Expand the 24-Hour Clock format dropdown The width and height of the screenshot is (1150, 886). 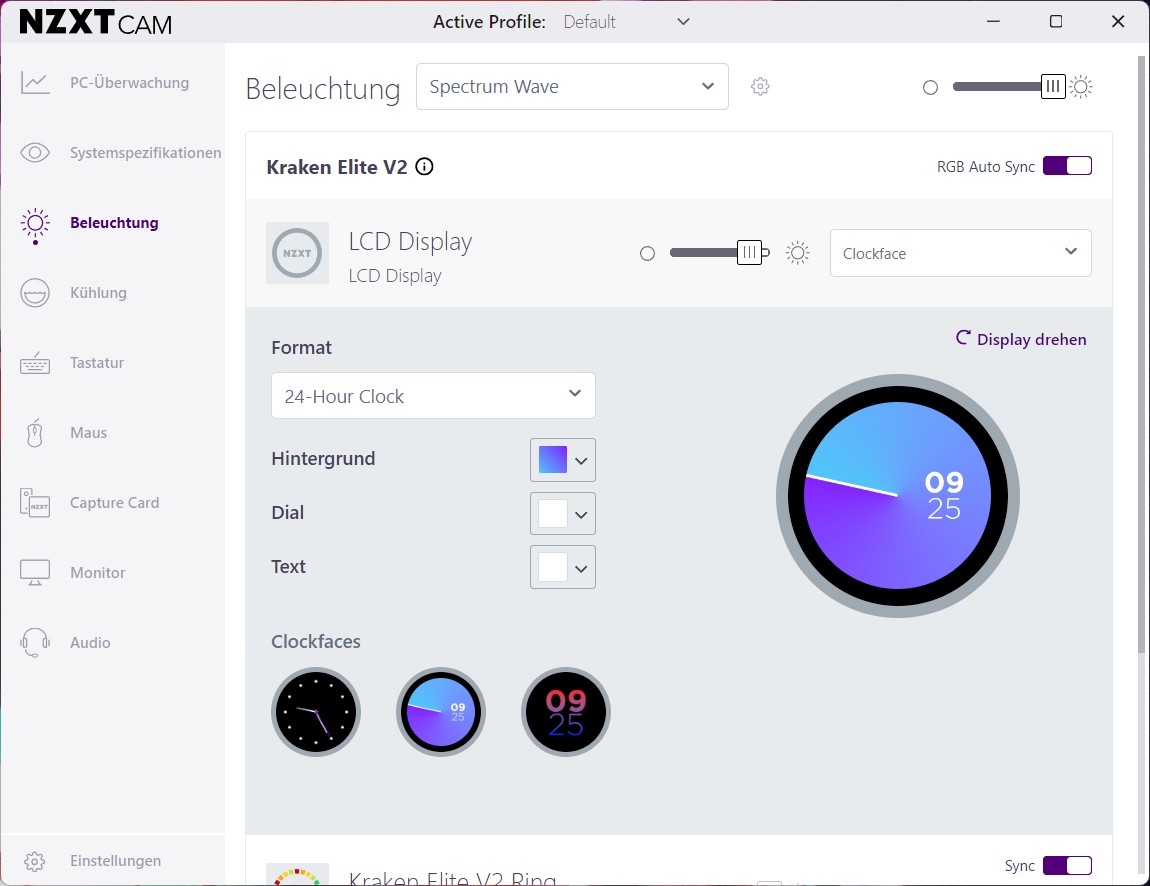[433, 396]
